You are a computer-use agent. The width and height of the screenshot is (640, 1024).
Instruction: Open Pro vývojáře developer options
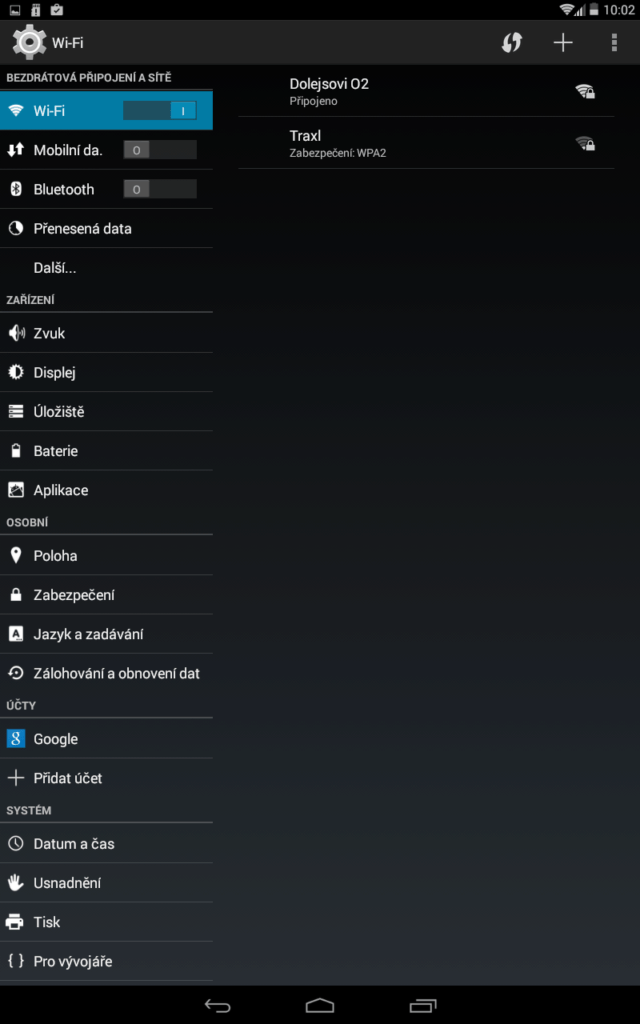pyautogui.click(x=106, y=961)
